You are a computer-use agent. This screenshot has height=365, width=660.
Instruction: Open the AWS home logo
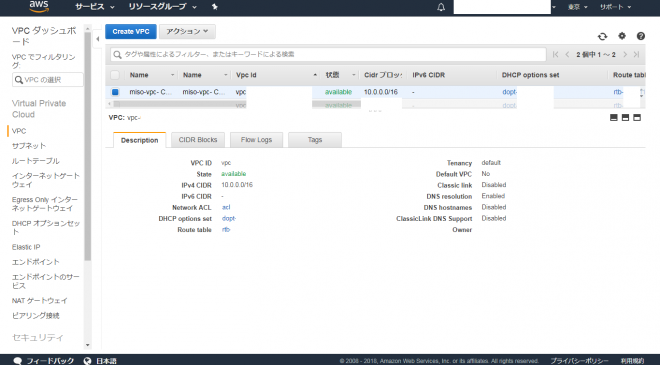[x=39, y=7]
